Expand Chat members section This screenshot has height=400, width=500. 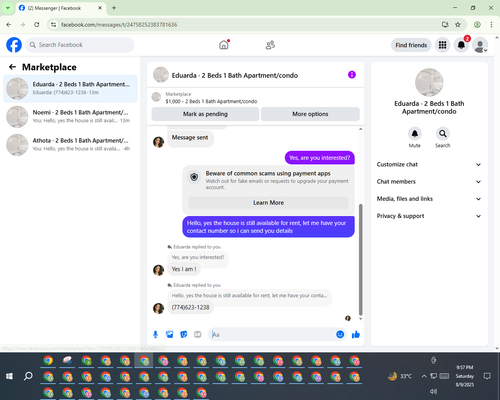point(429,182)
